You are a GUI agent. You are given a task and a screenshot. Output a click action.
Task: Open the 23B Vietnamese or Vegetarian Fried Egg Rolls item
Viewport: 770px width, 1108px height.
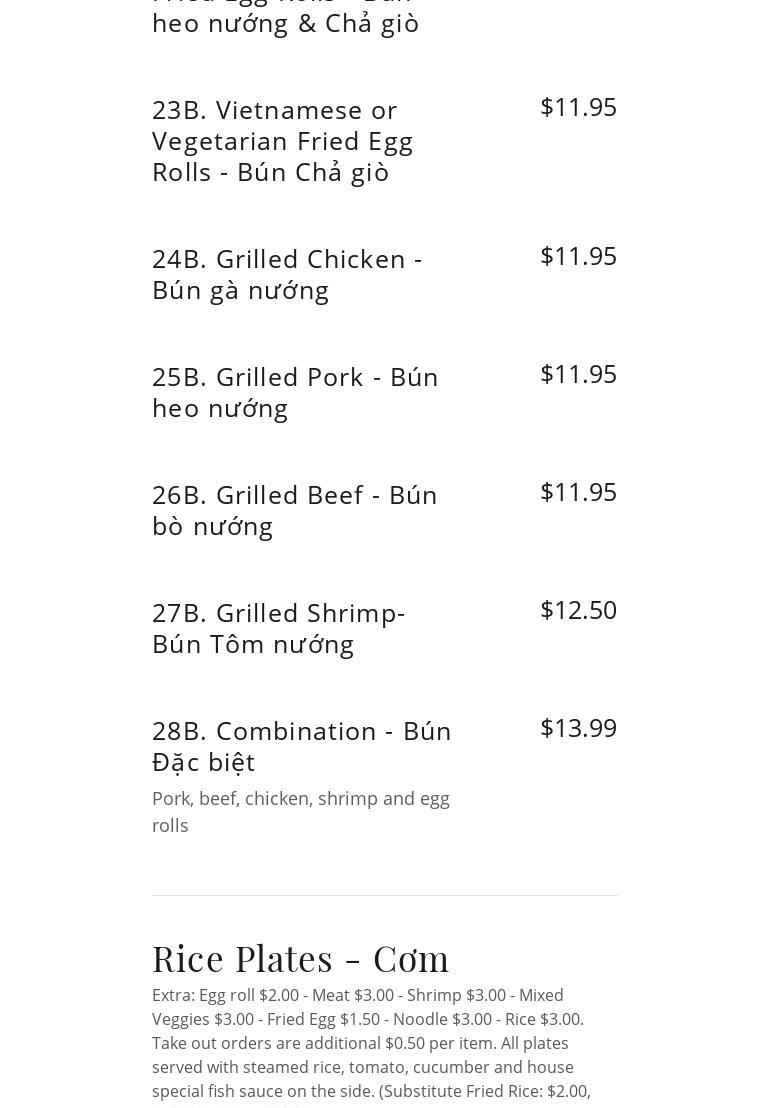[x=283, y=140]
